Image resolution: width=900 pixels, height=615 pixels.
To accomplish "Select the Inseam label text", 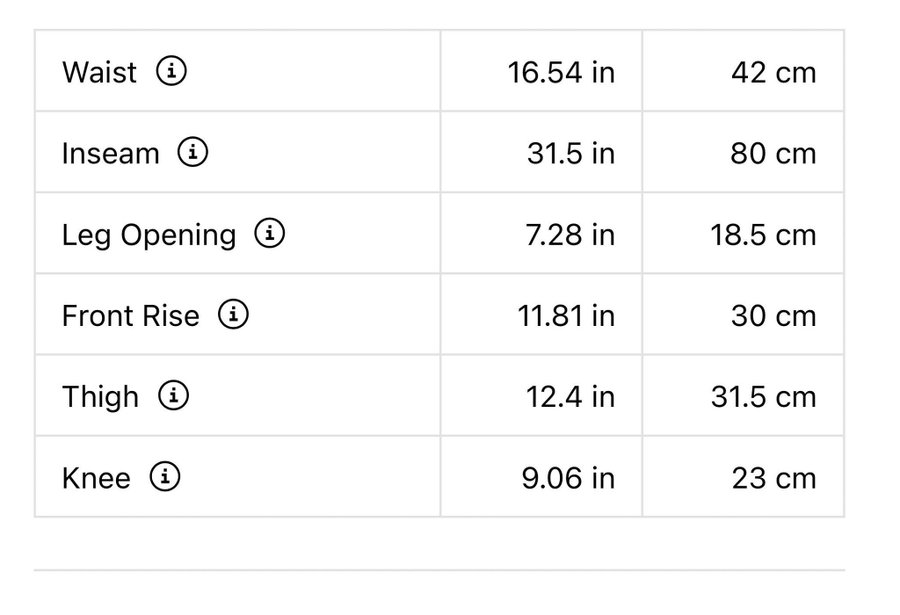I will click(110, 154).
